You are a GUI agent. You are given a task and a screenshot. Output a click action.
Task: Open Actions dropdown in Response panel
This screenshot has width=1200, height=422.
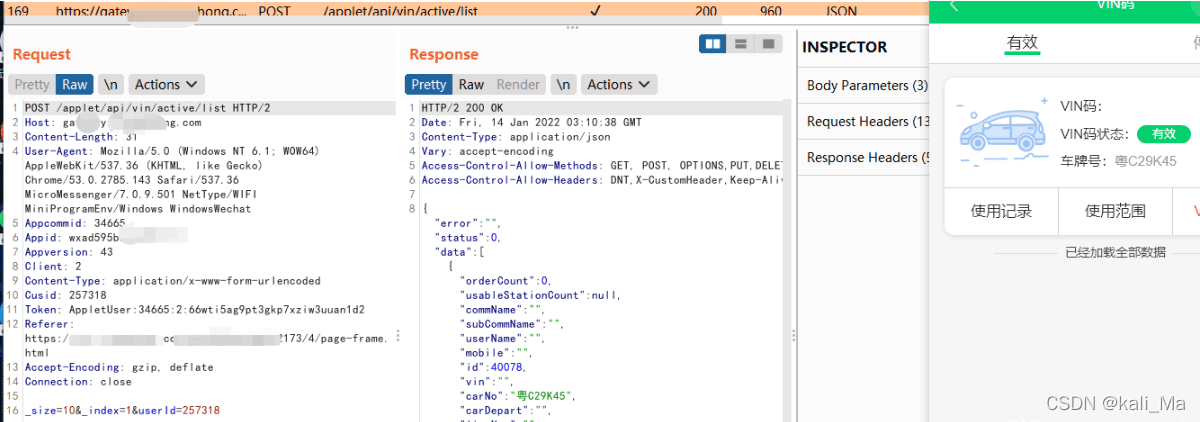coord(620,85)
